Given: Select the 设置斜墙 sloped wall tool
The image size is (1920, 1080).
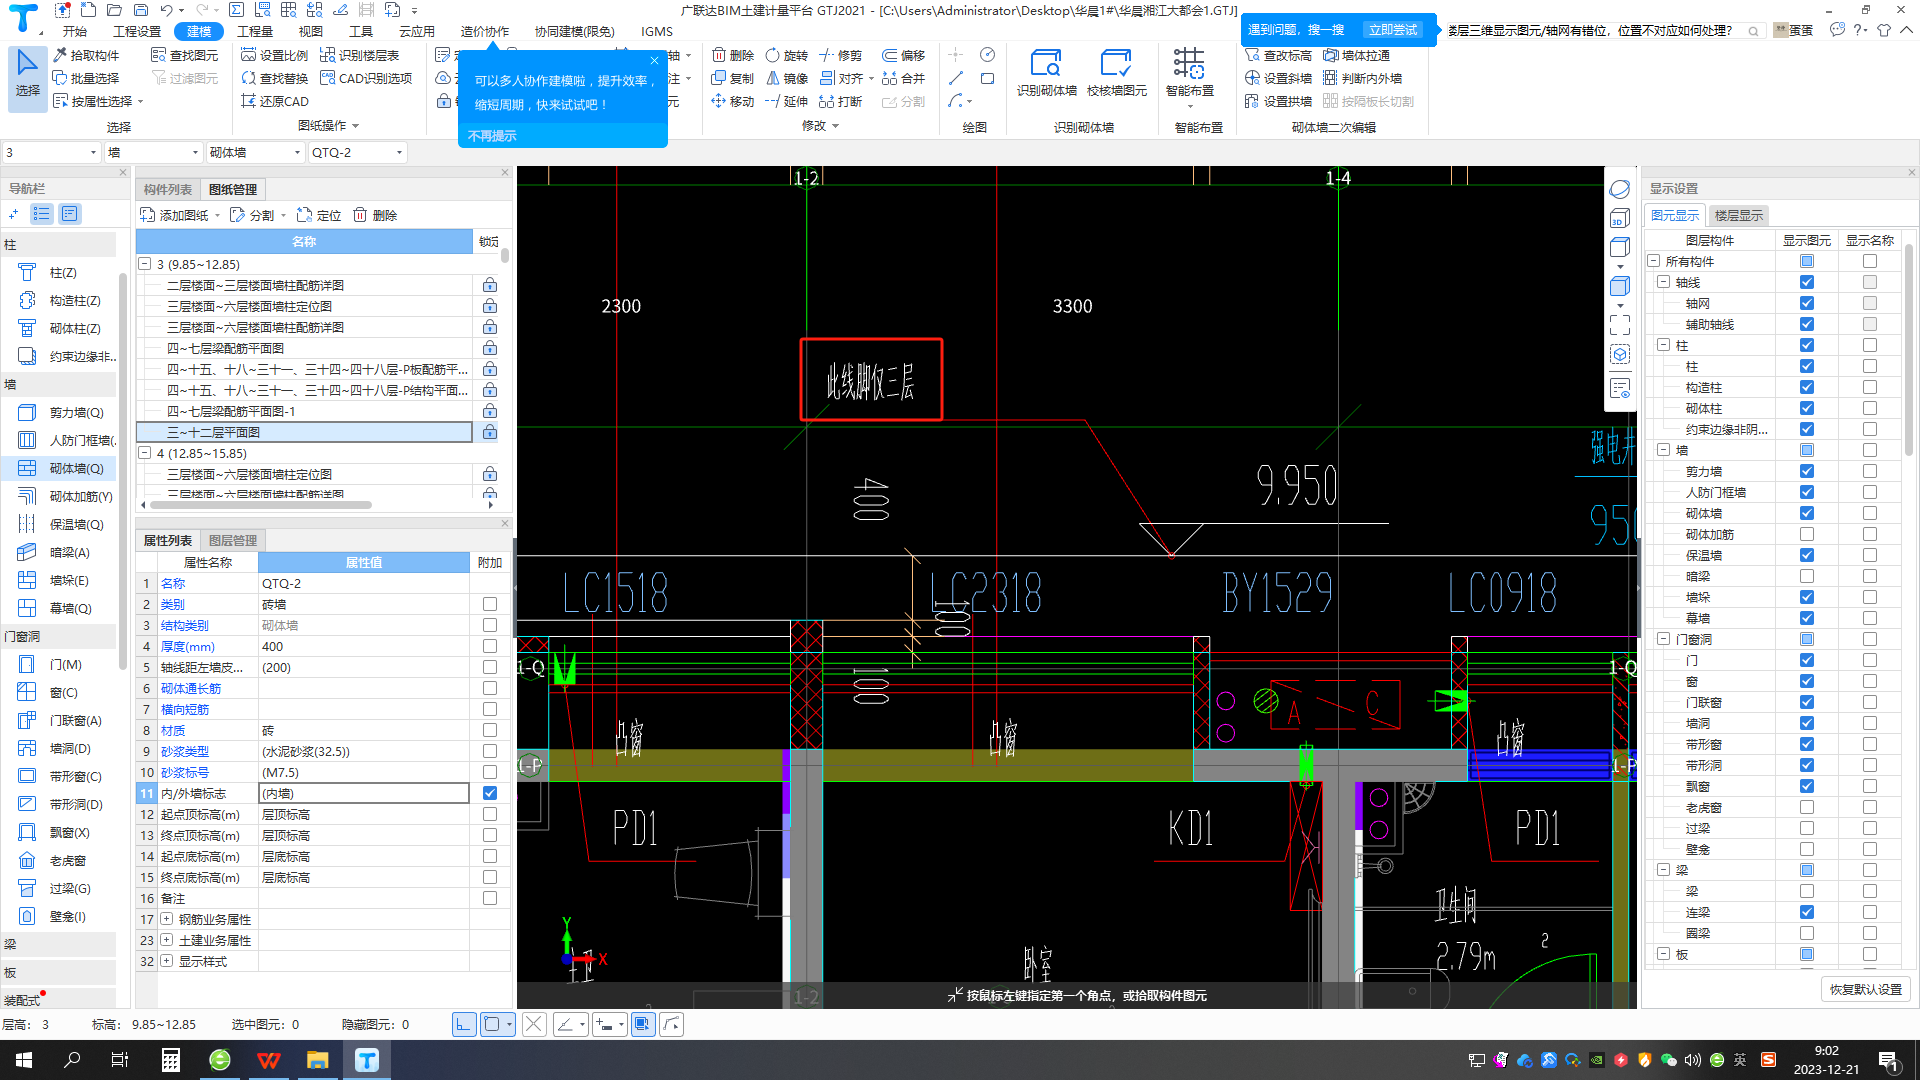Looking at the screenshot, I should (1278, 78).
